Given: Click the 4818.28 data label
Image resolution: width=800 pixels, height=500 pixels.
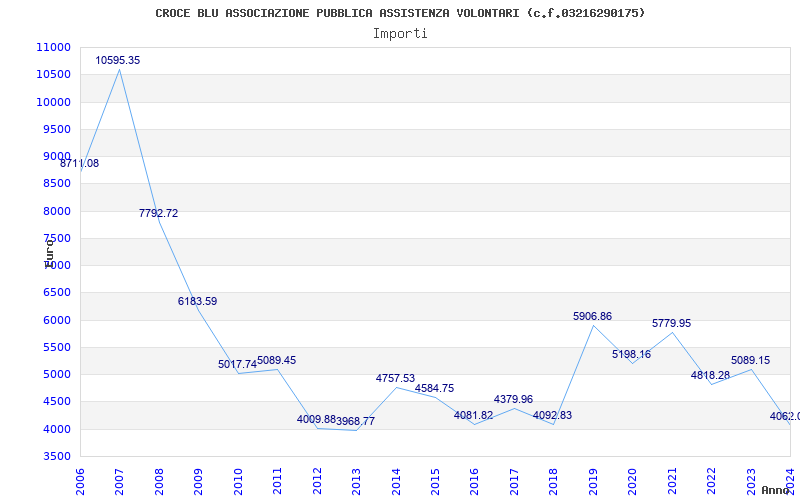Looking at the screenshot, I should pyautogui.click(x=710, y=376).
